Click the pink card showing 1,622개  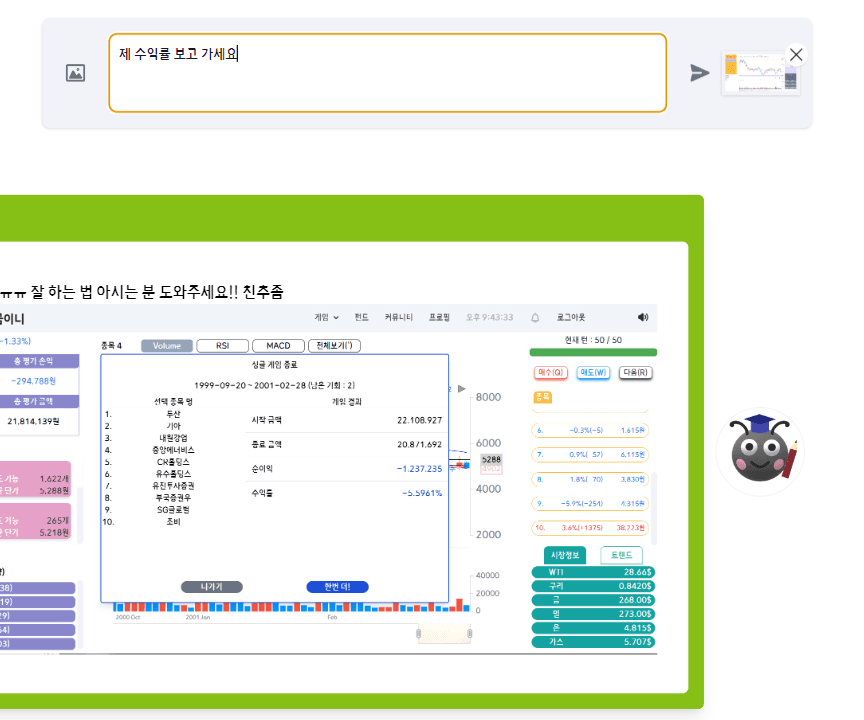click(x=36, y=479)
